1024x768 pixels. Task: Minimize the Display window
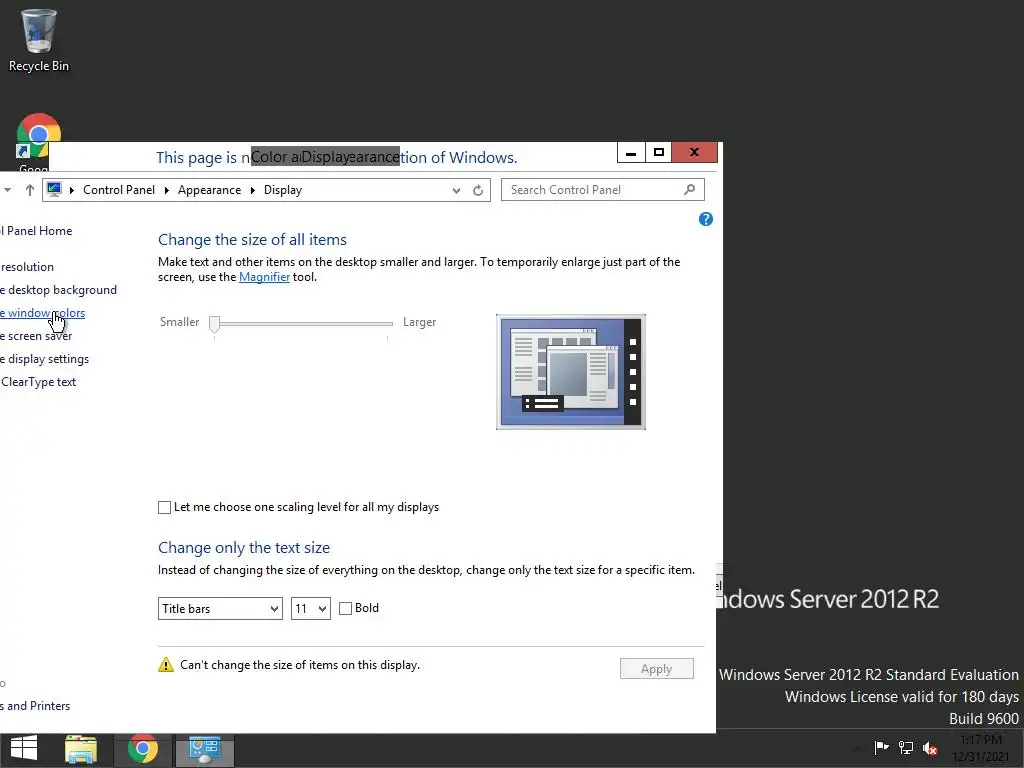(x=631, y=153)
